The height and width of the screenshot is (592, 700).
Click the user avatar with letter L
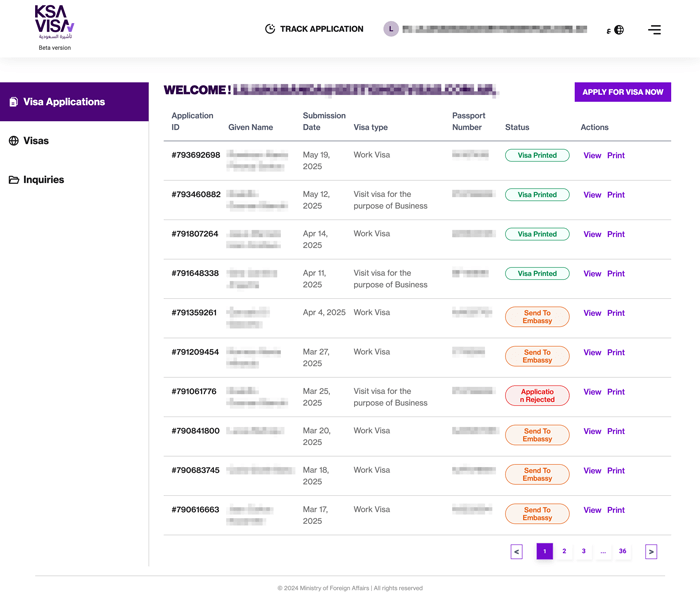pyautogui.click(x=391, y=29)
